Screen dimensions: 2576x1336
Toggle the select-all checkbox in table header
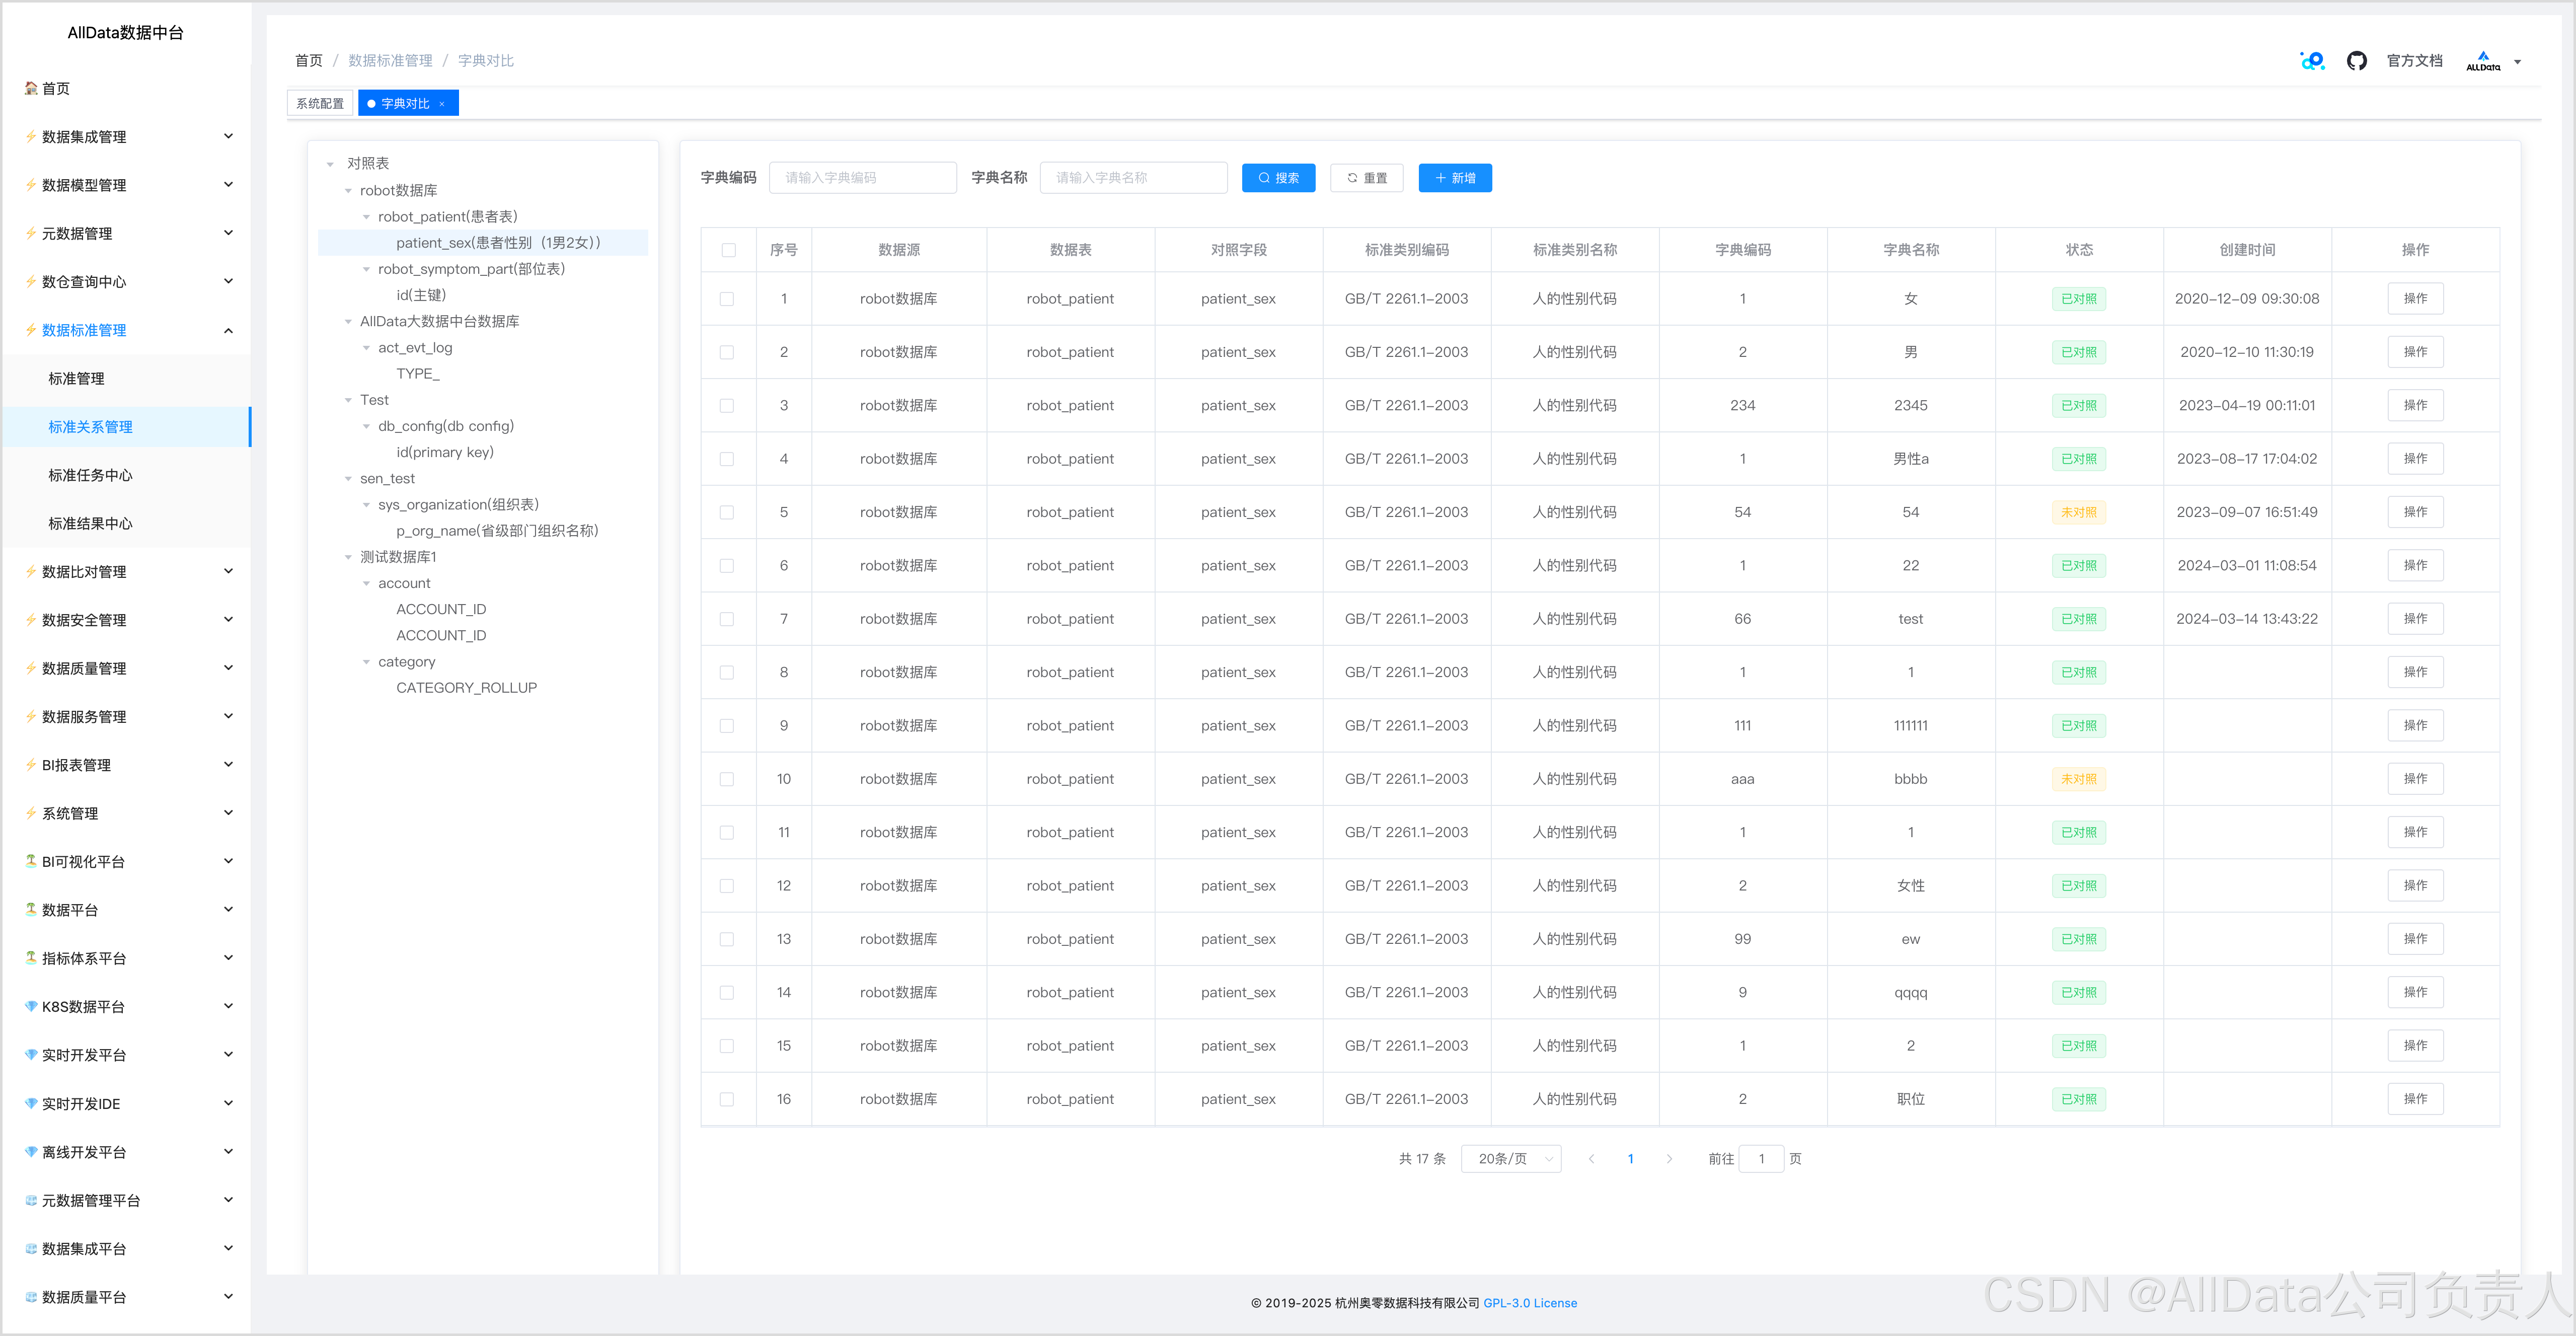[728, 250]
